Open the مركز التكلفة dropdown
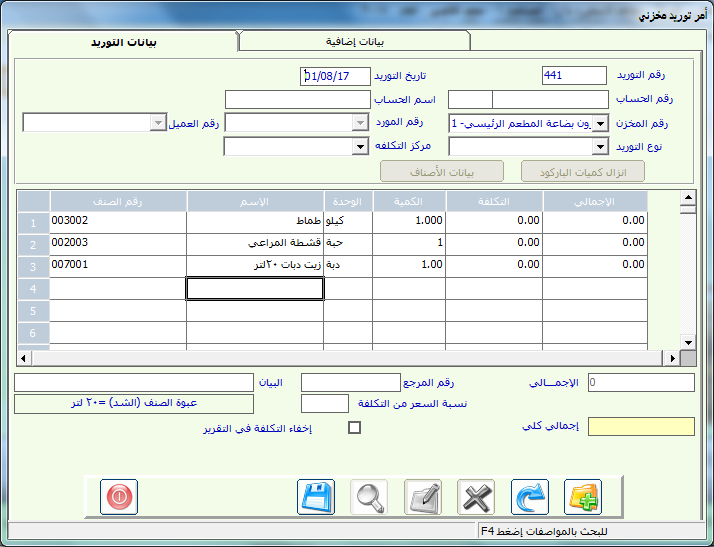The width and height of the screenshot is (714, 547). (360, 147)
